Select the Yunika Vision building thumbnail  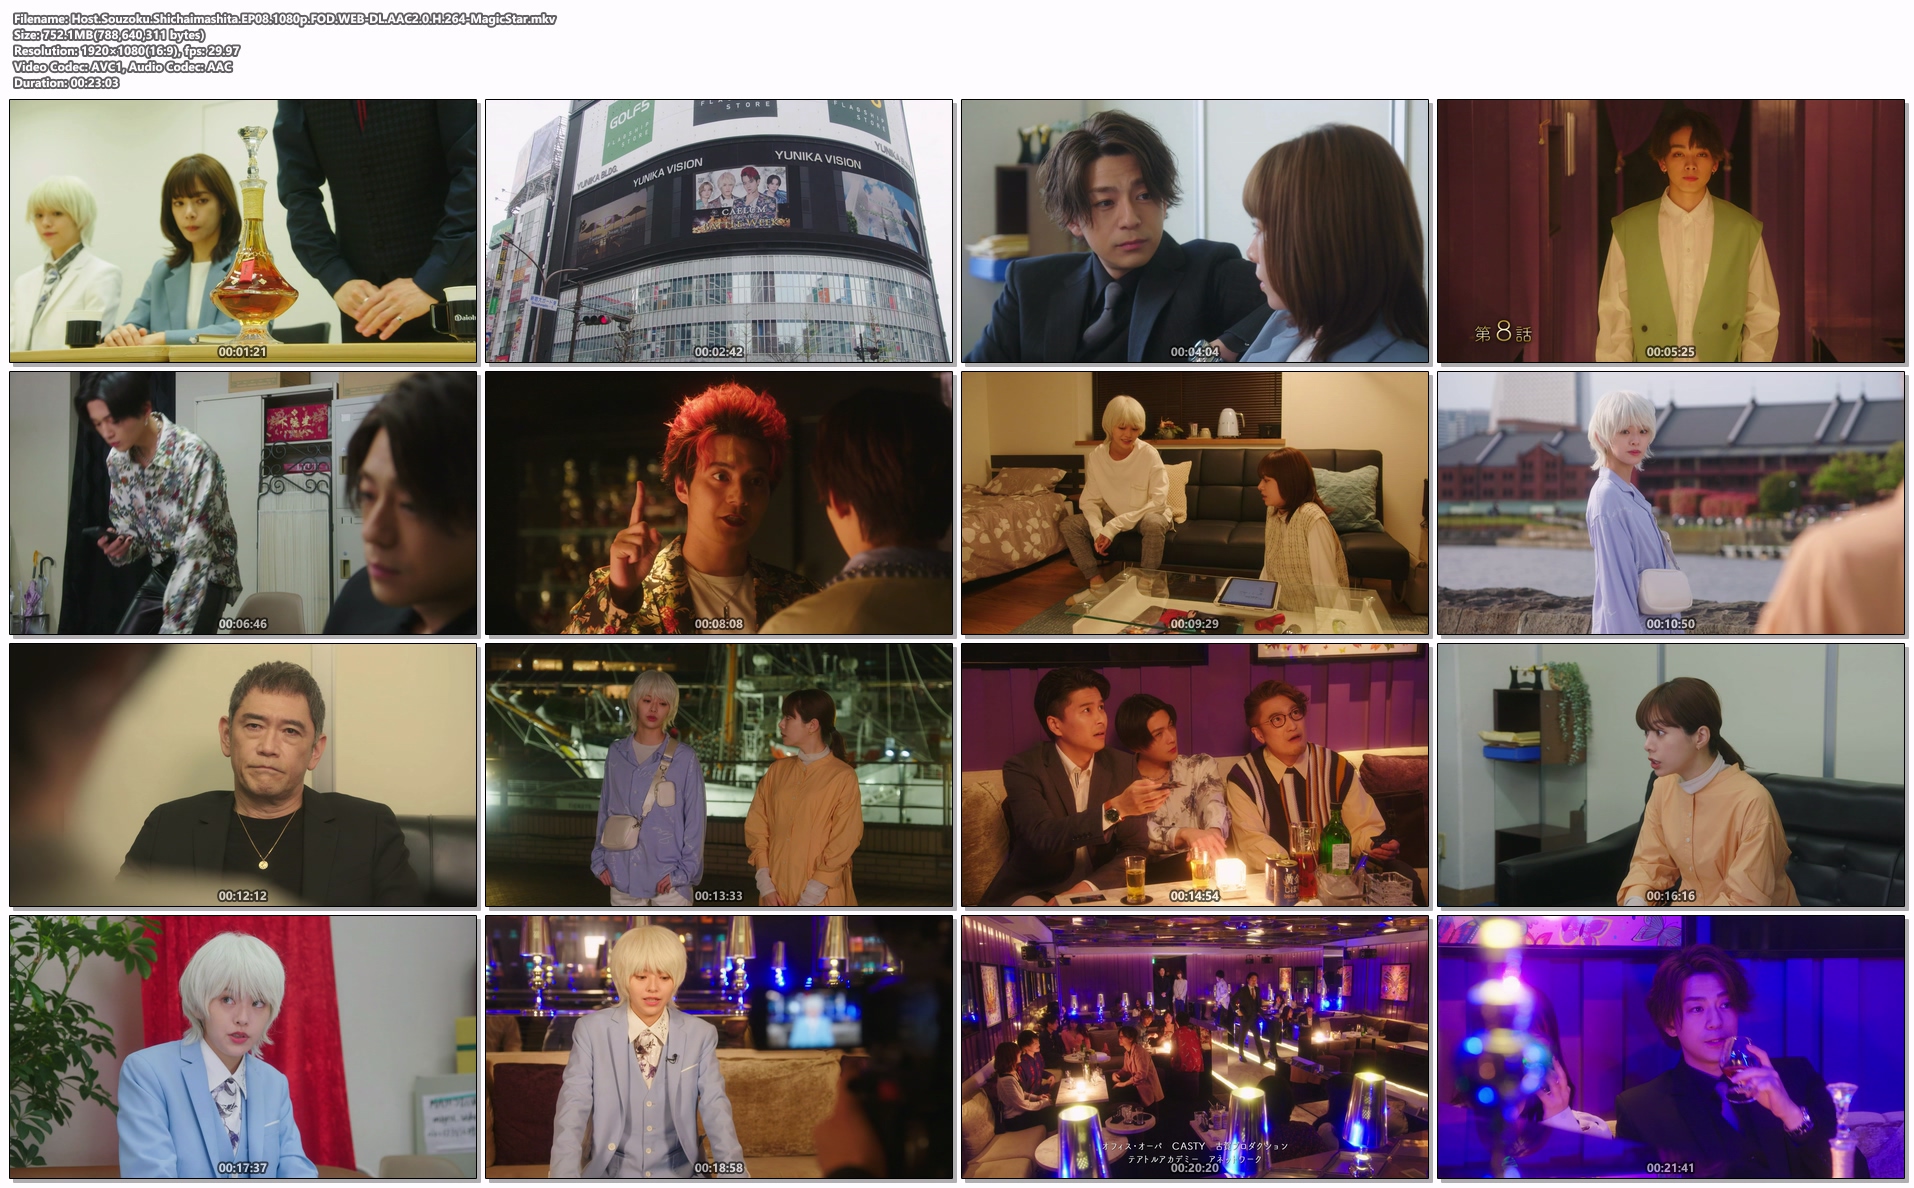[x=719, y=231]
